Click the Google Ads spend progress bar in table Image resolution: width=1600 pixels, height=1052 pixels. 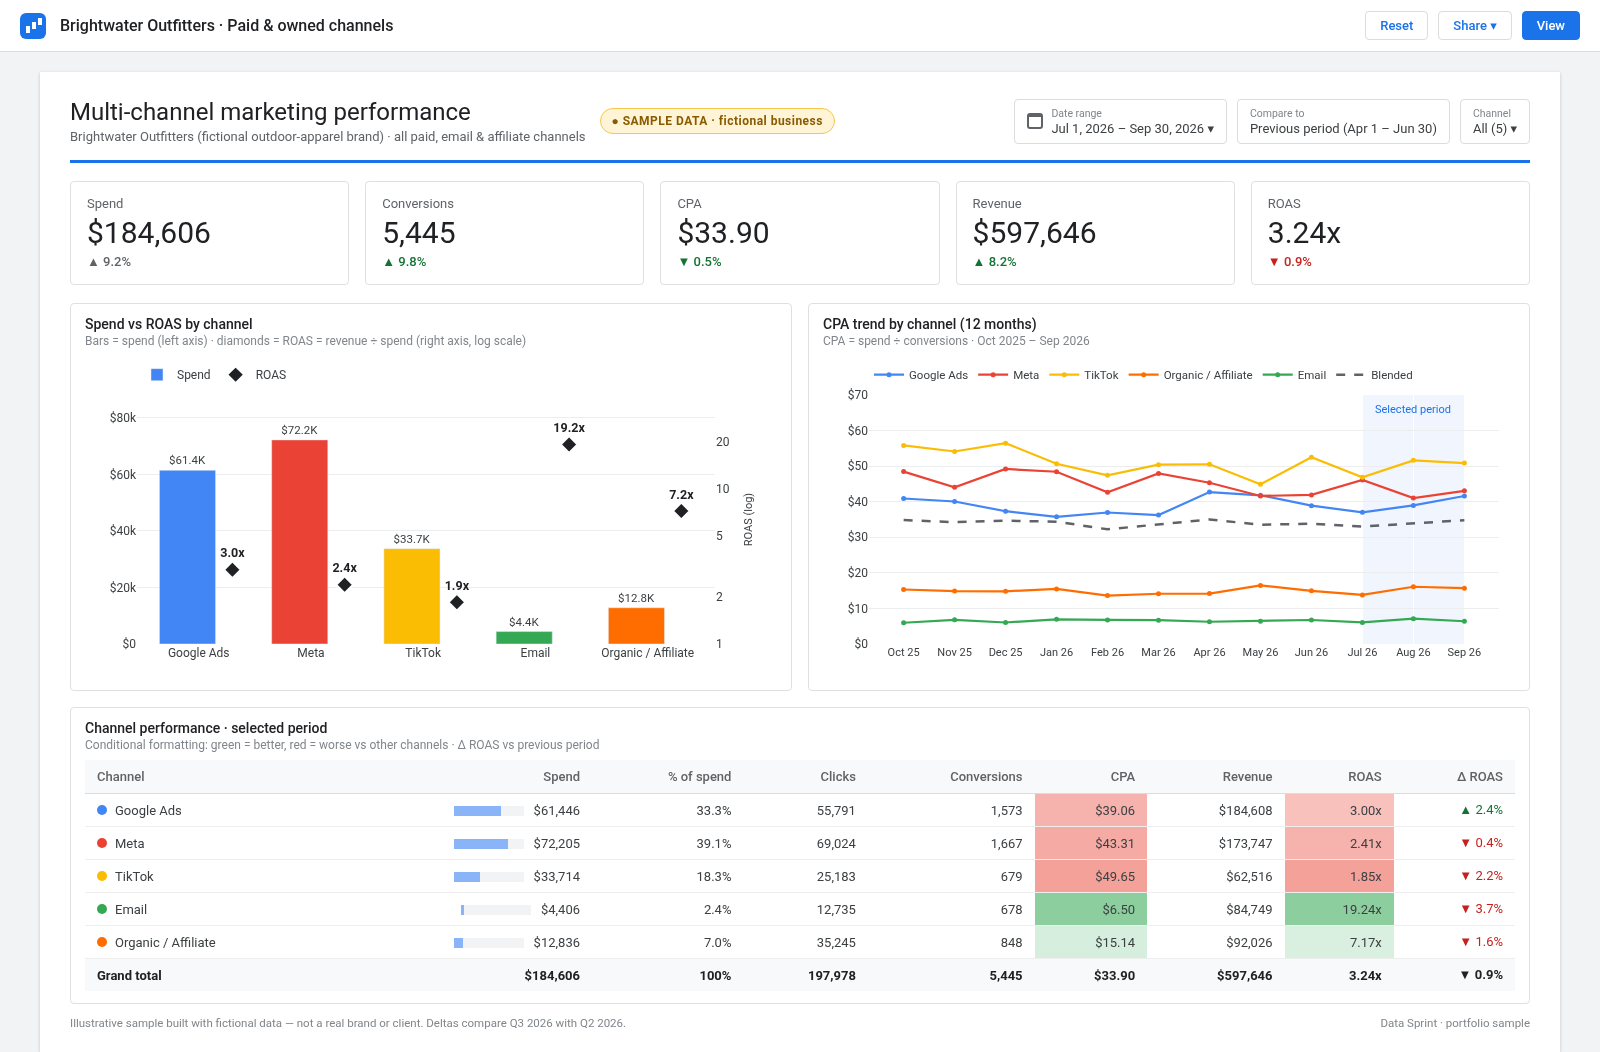click(x=489, y=811)
